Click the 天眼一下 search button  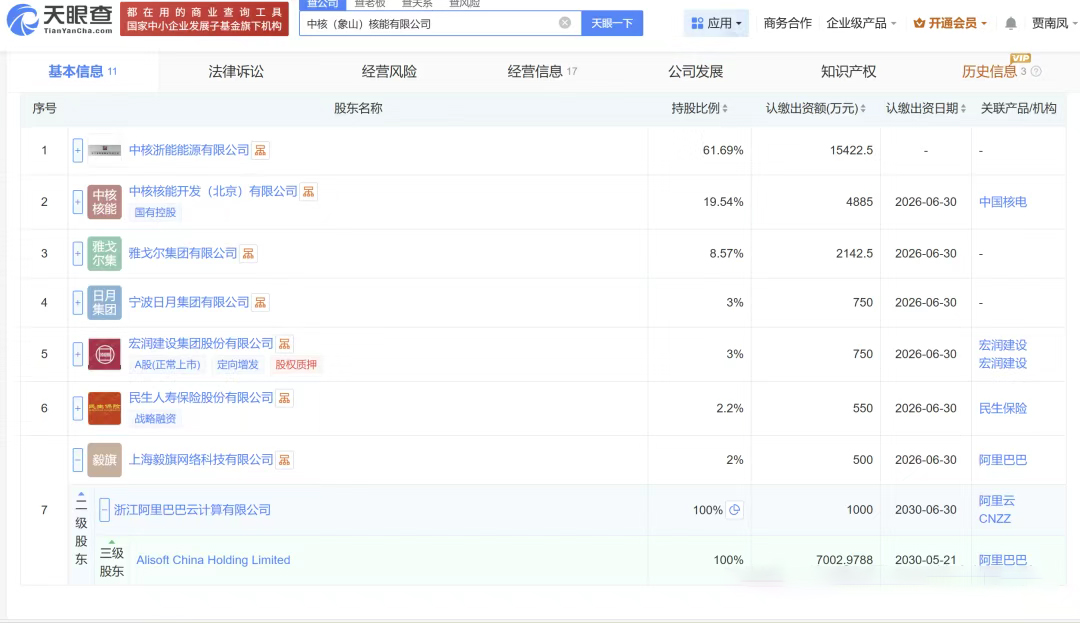tap(612, 23)
